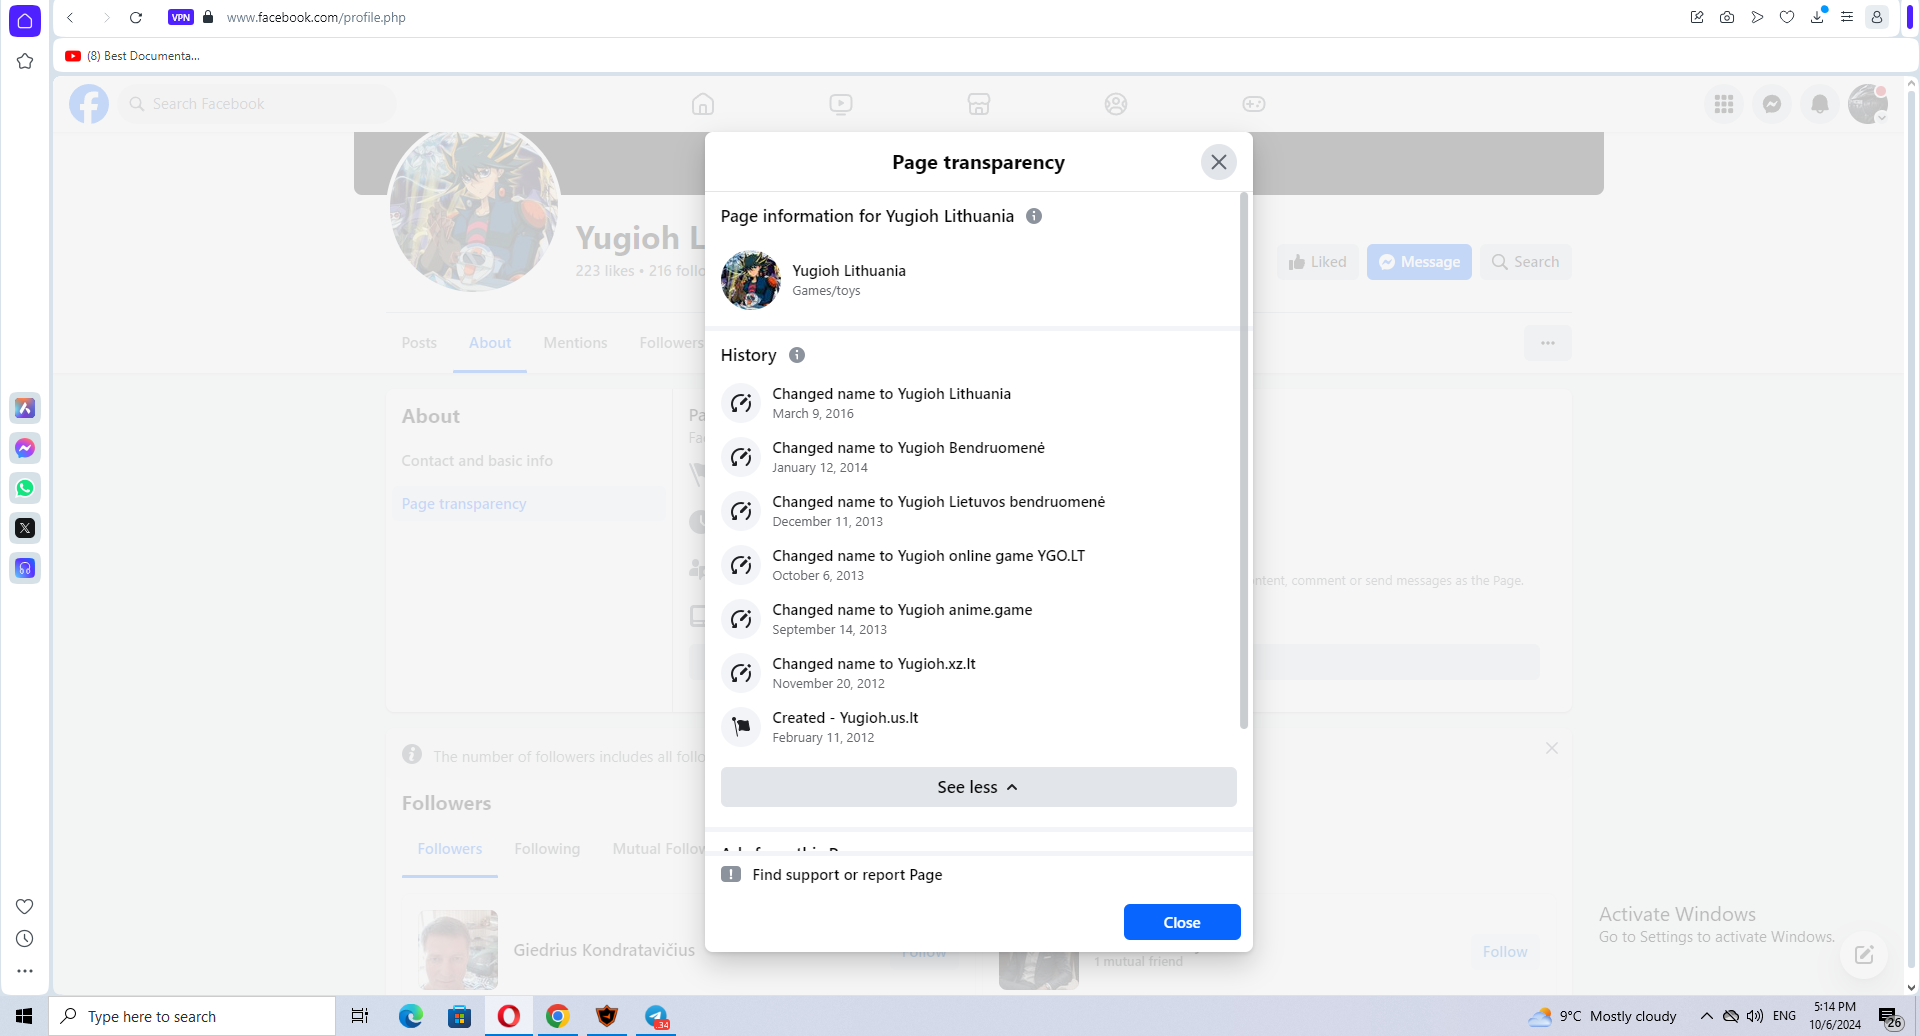
Task: Switch to the Posts tab
Action: (419, 343)
